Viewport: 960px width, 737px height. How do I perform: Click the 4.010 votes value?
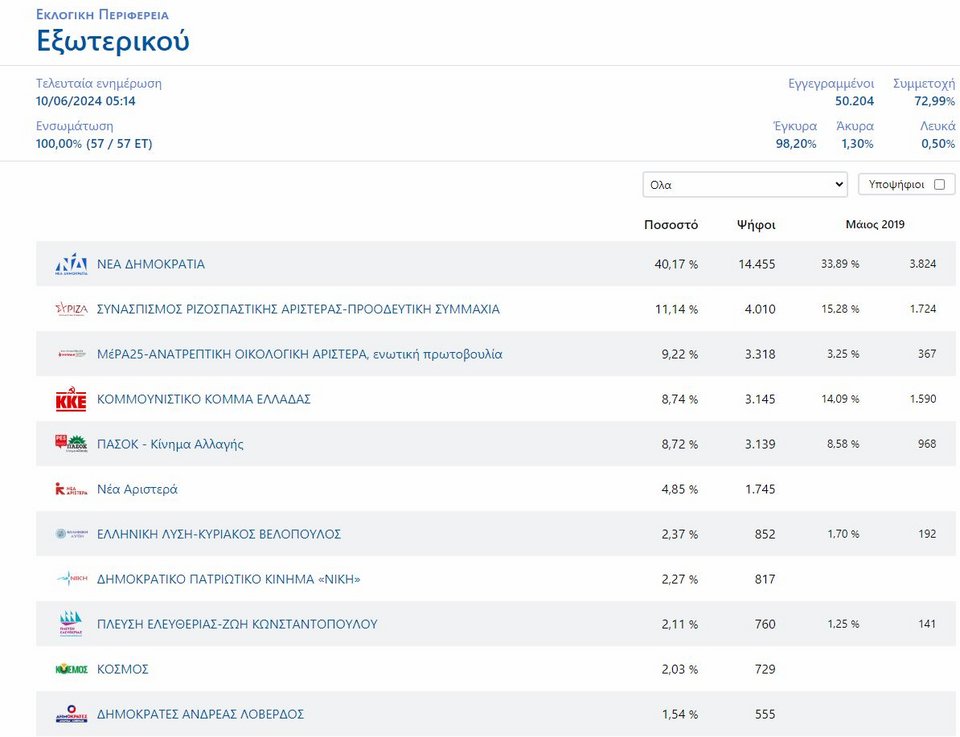coord(760,309)
